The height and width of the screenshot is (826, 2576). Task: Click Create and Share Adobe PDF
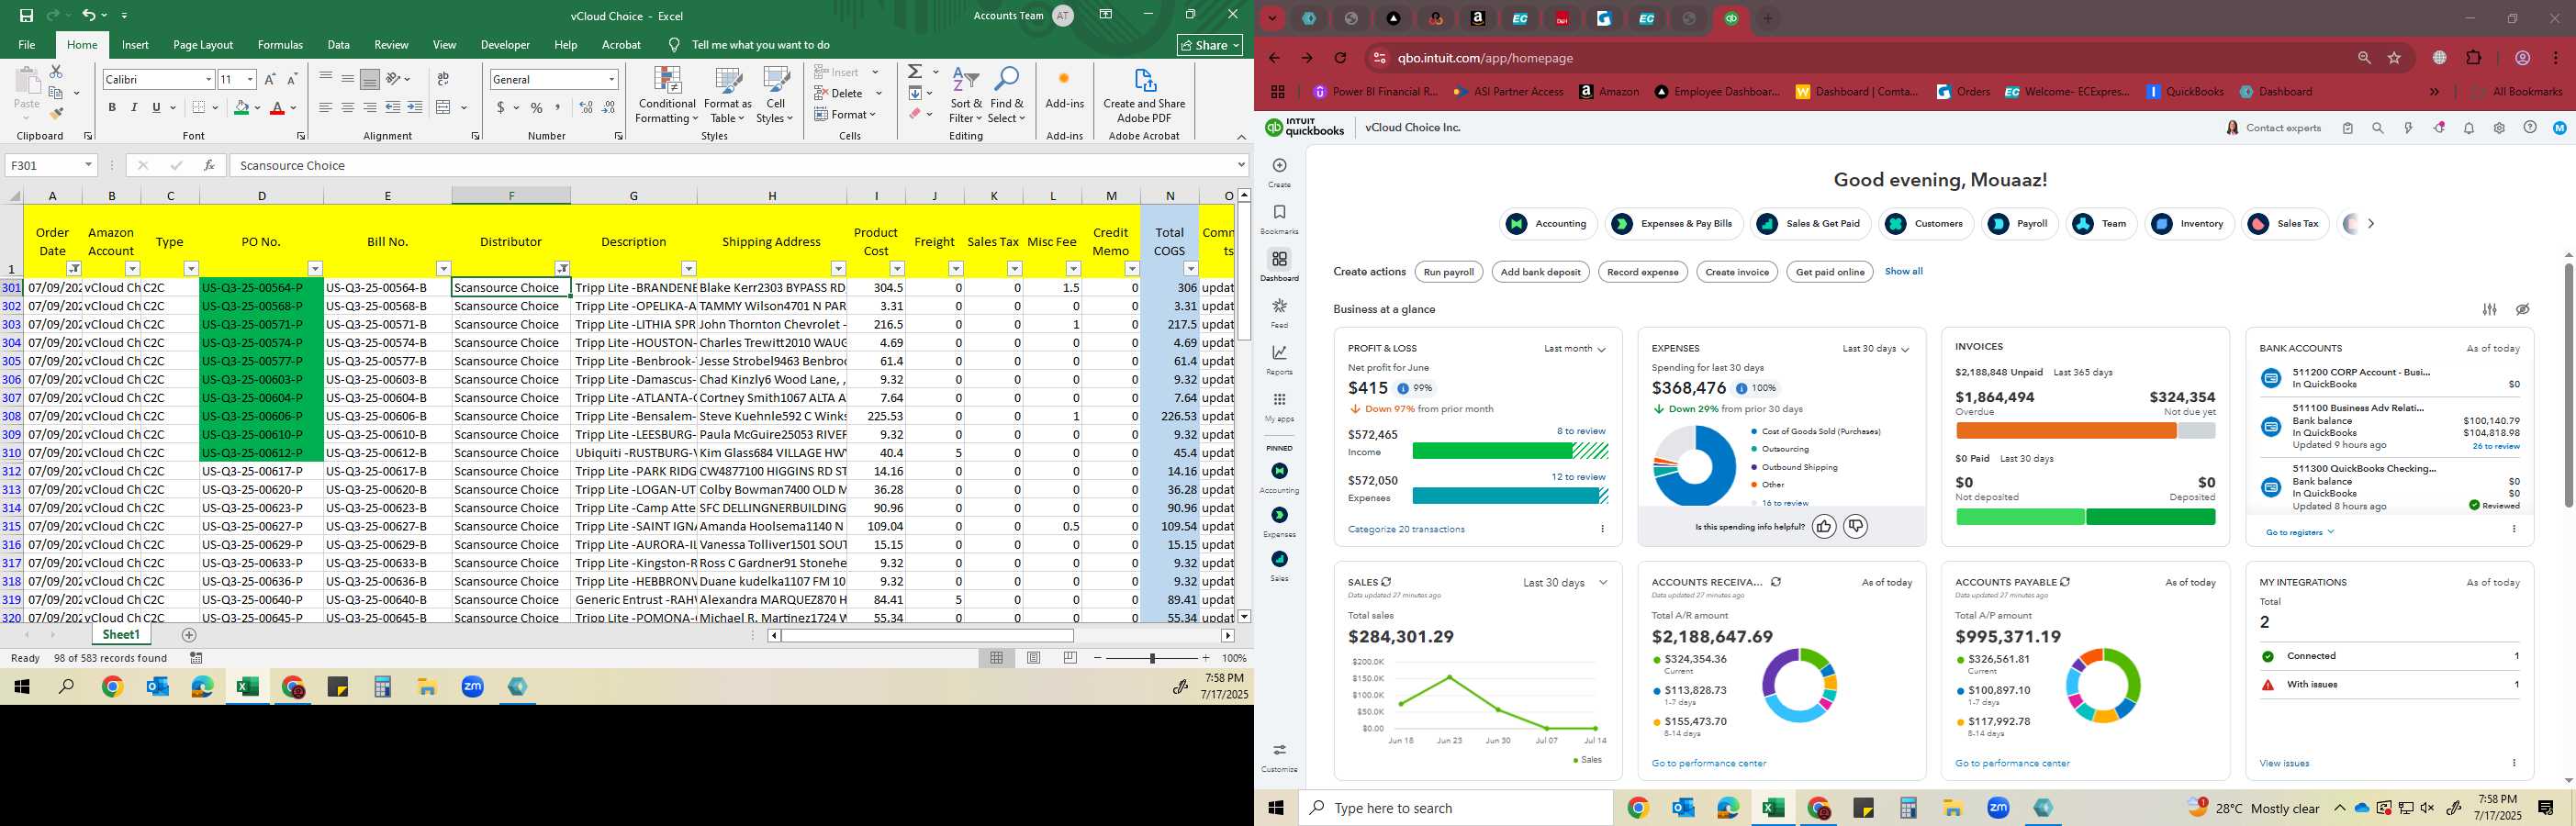click(x=1144, y=96)
